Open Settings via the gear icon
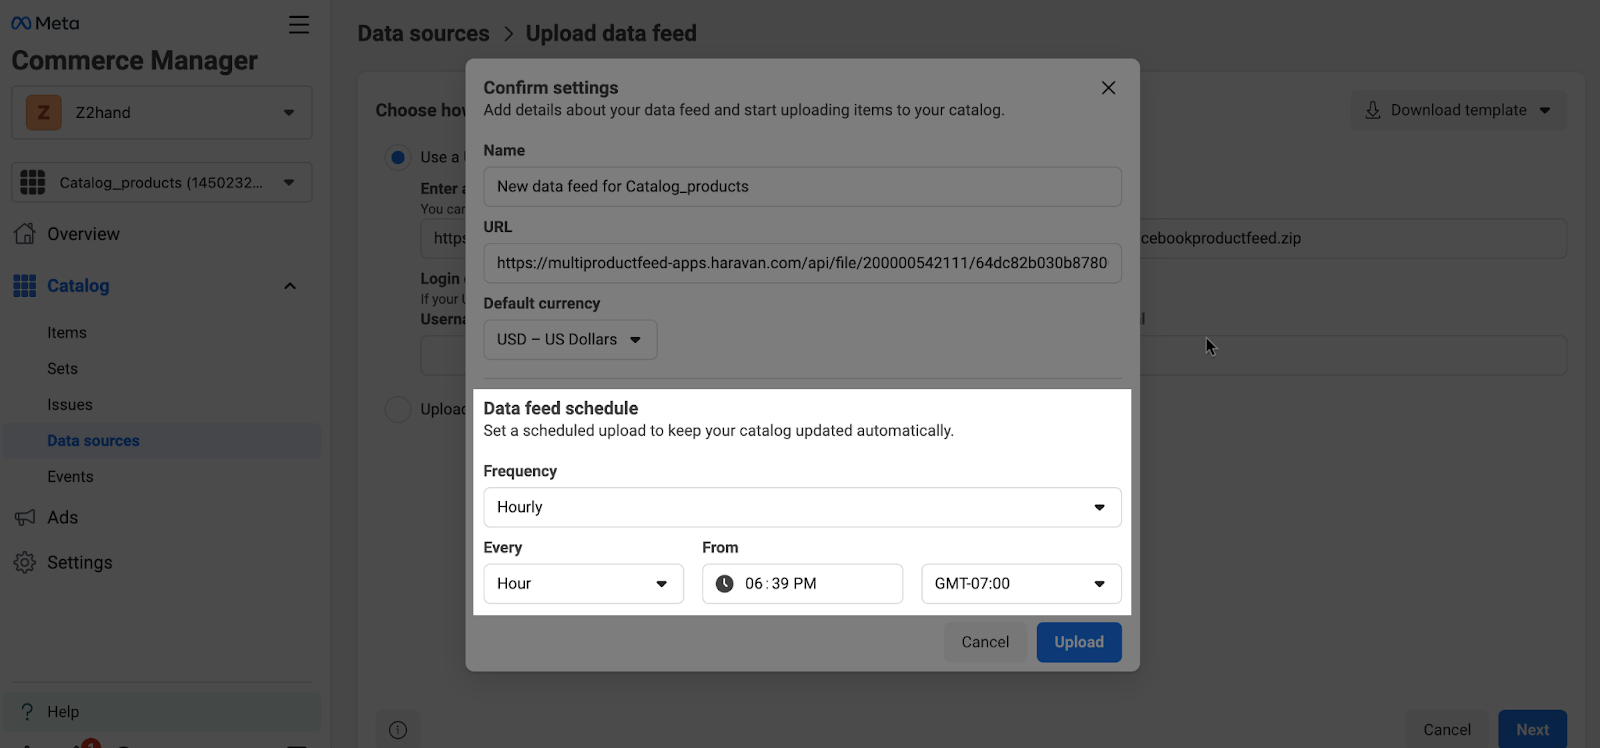Image resolution: width=1600 pixels, height=748 pixels. point(25,563)
